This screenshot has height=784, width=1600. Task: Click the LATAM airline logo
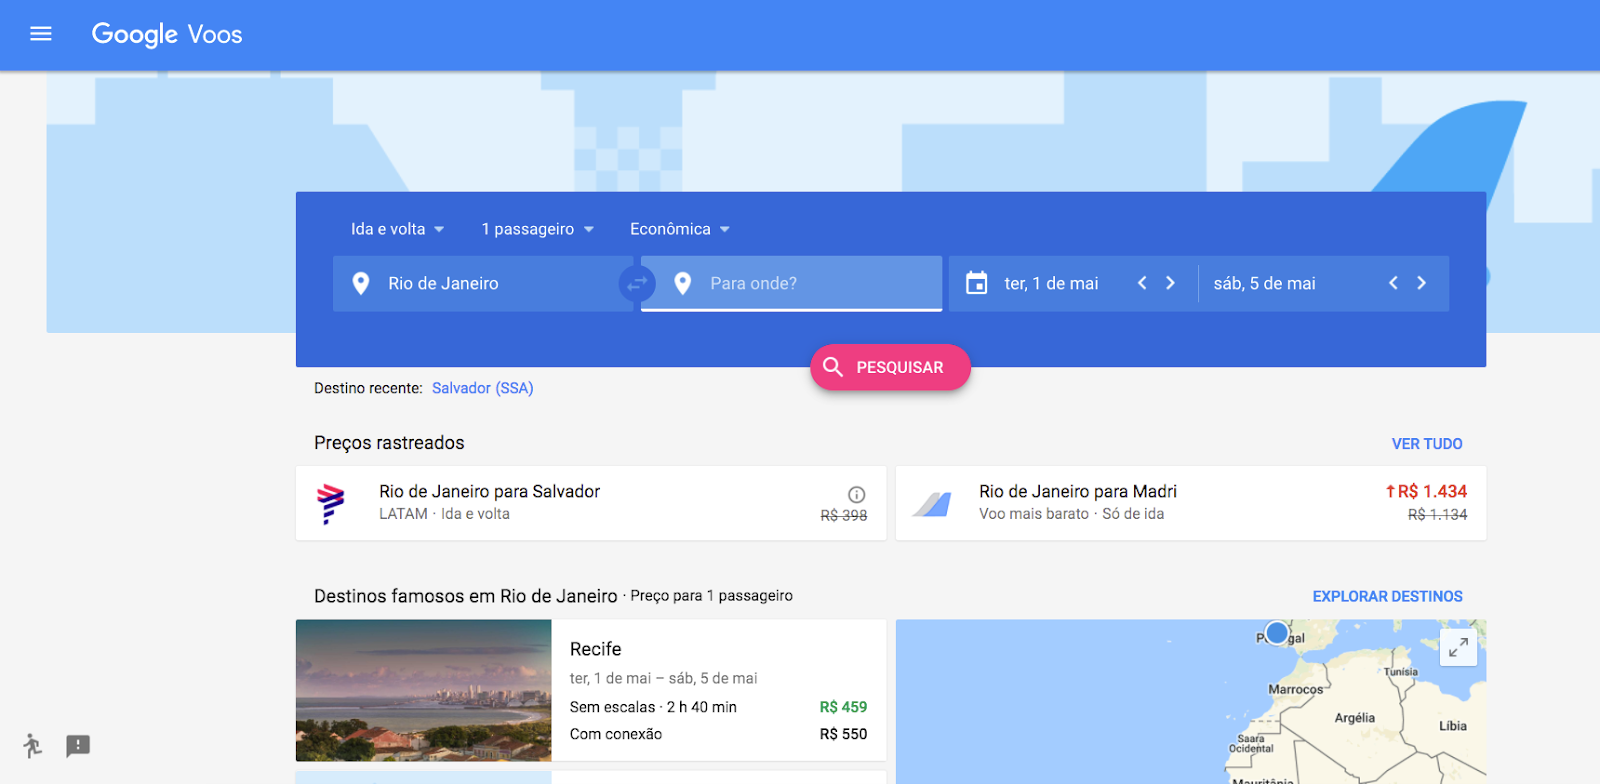[330, 504]
